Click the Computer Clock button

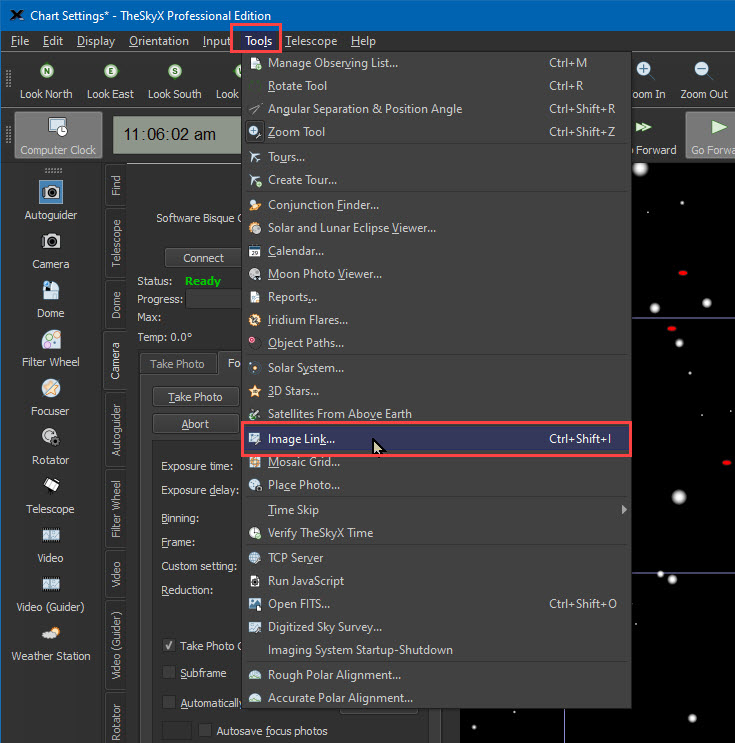pos(58,135)
